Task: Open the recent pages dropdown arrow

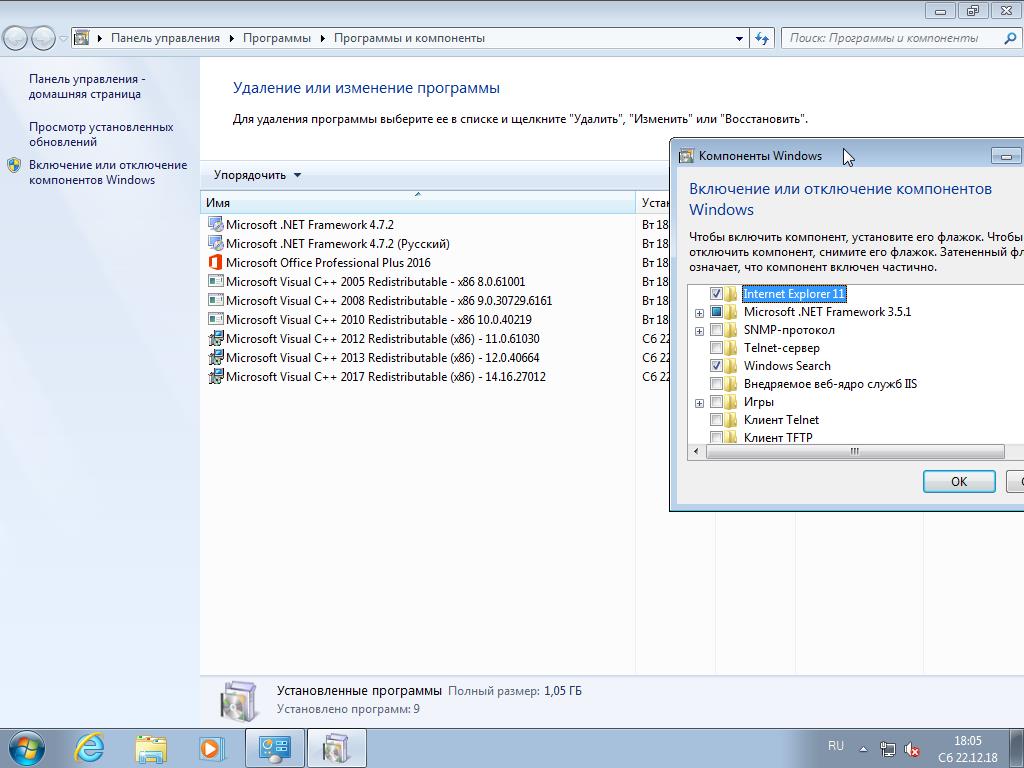Action: [63, 38]
